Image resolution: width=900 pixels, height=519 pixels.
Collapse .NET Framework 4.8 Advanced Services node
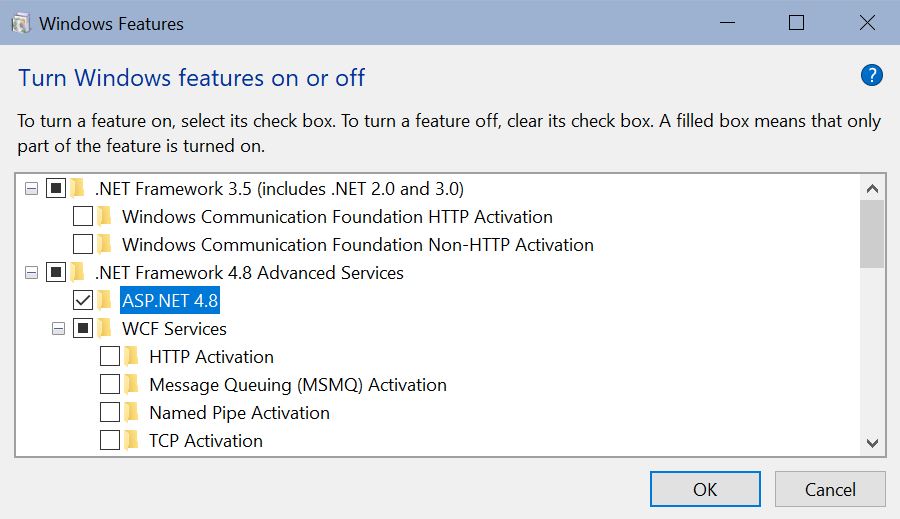(32, 272)
